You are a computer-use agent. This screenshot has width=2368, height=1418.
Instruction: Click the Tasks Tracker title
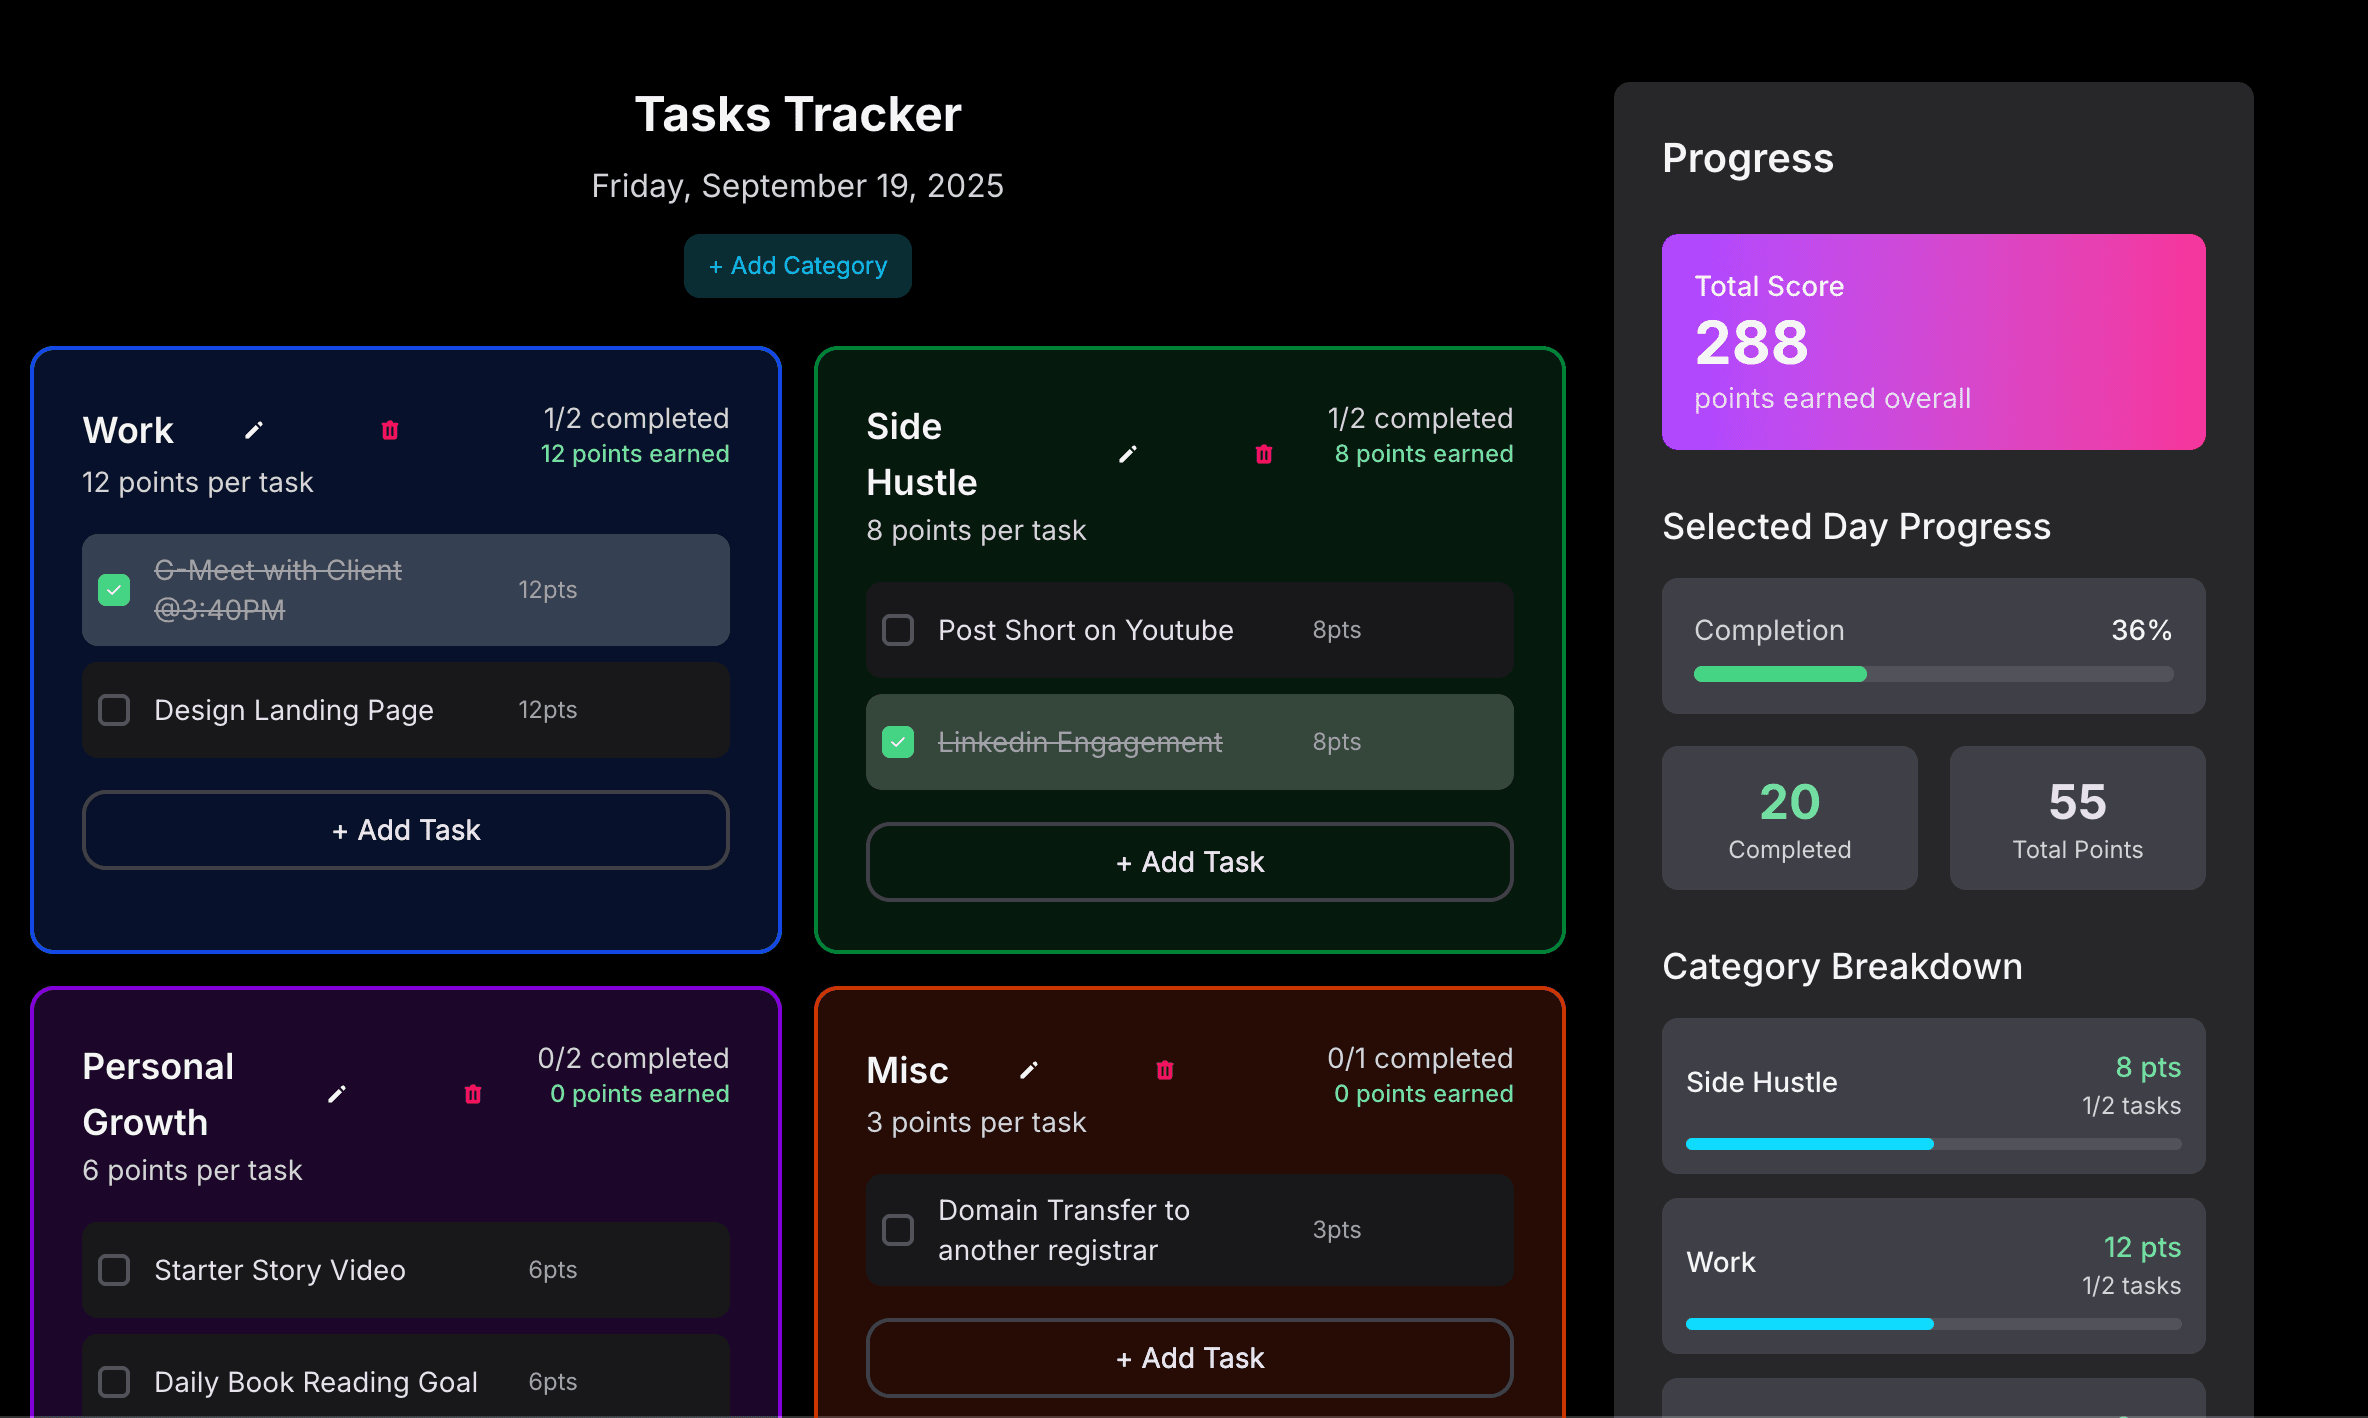point(798,114)
